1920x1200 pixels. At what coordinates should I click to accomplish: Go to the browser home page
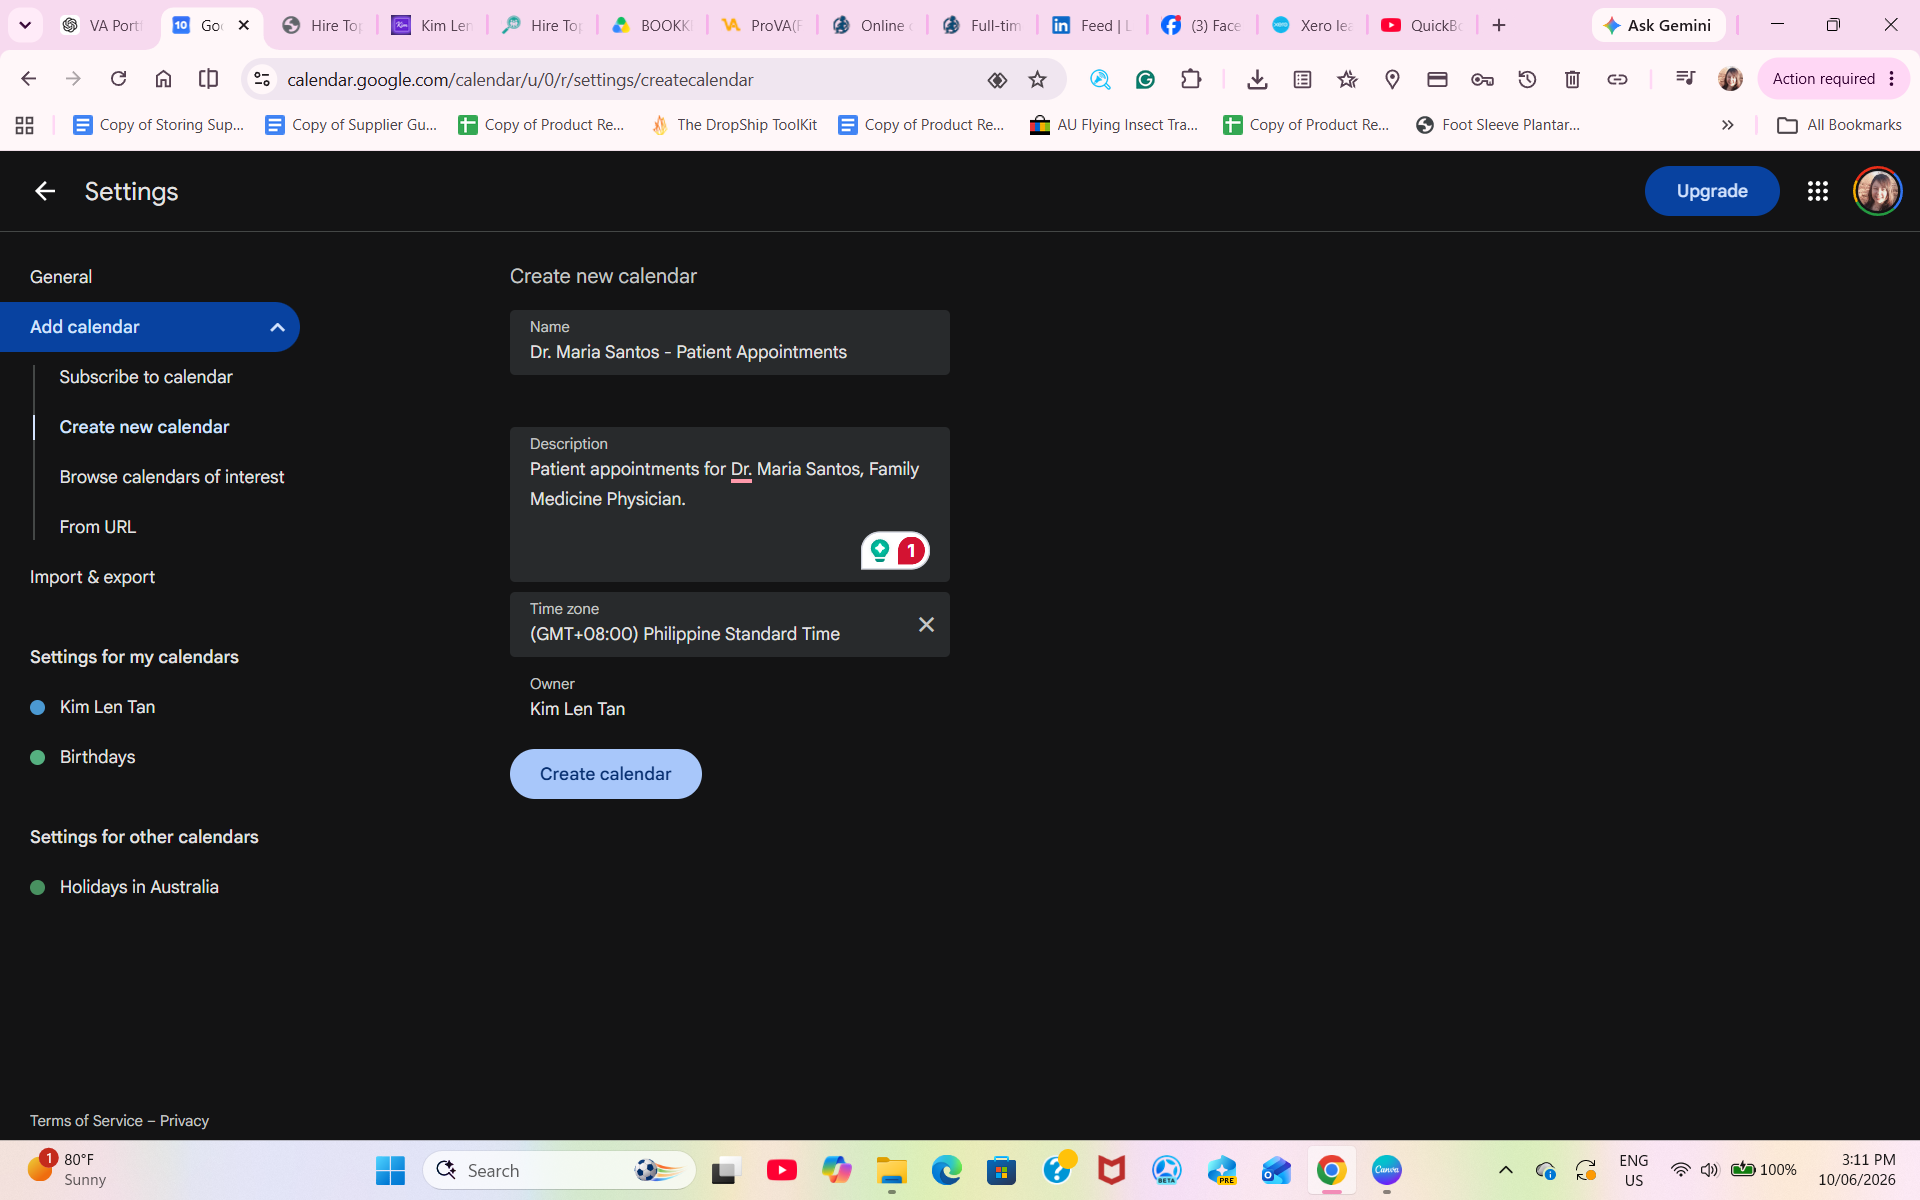(163, 79)
